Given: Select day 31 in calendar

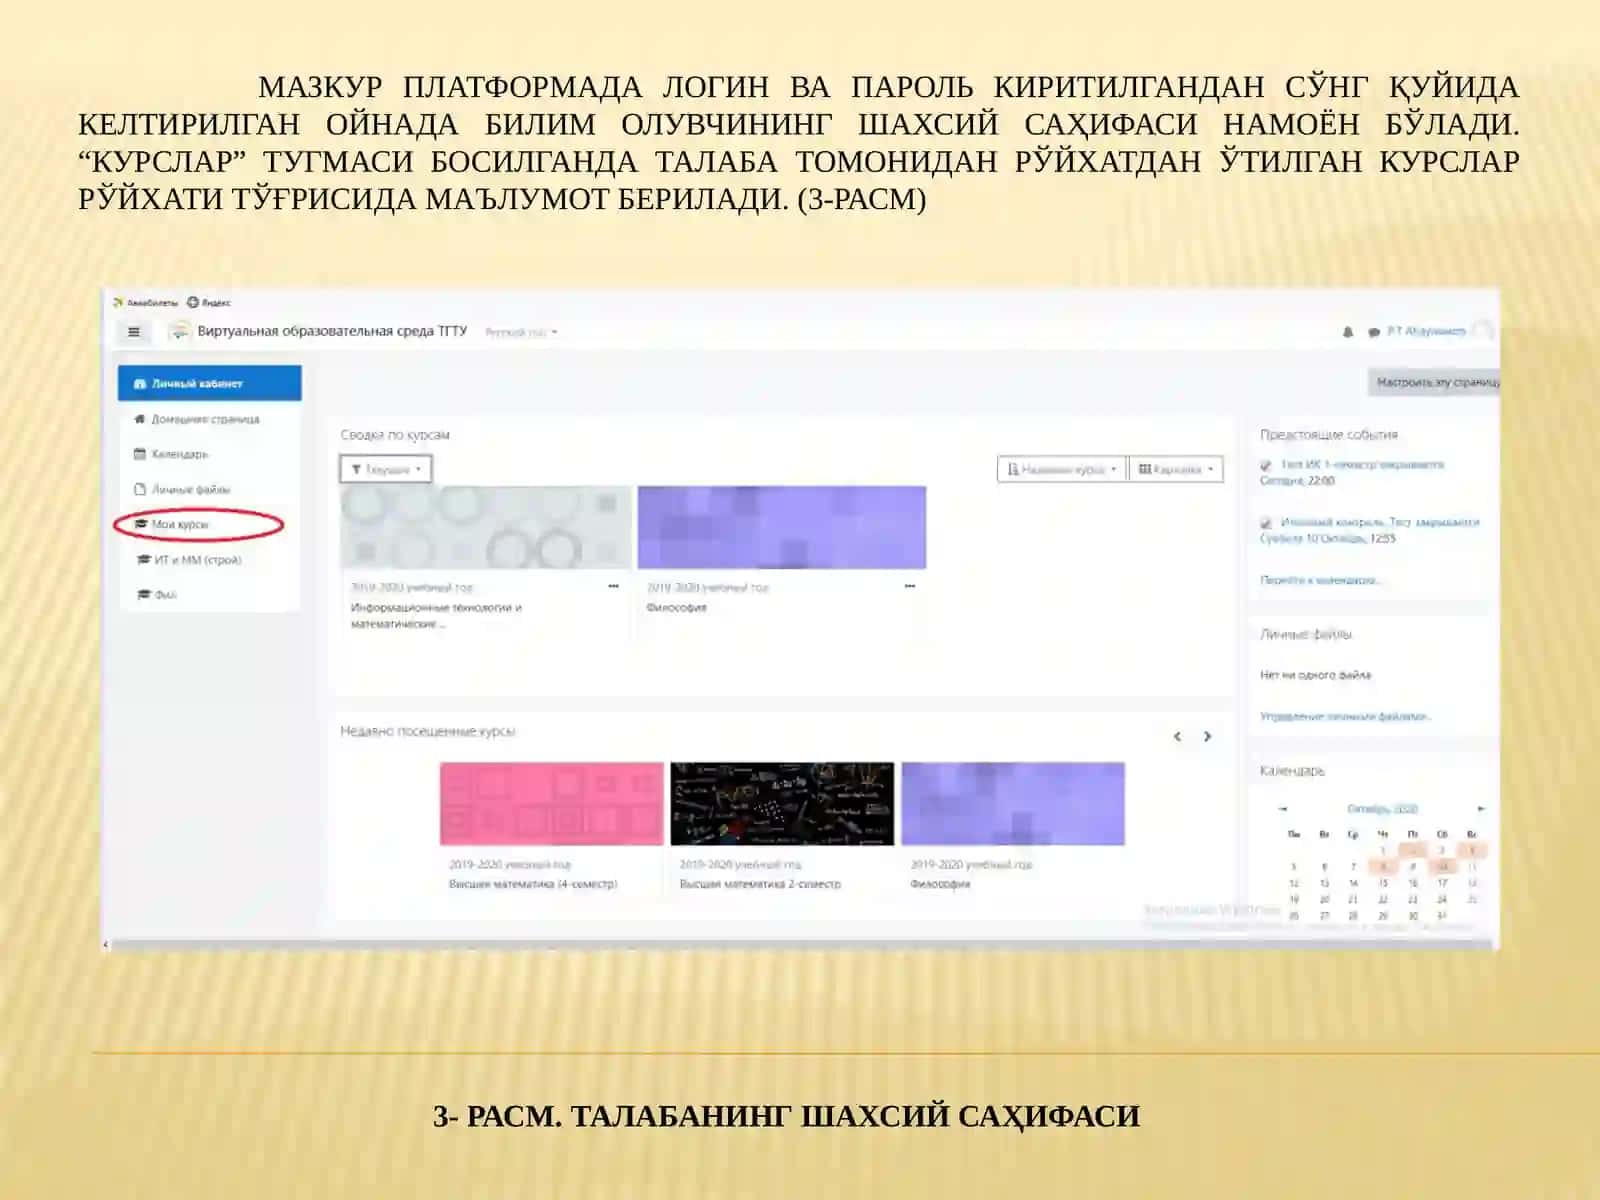Looking at the screenshot, I should coord(1442,915).
